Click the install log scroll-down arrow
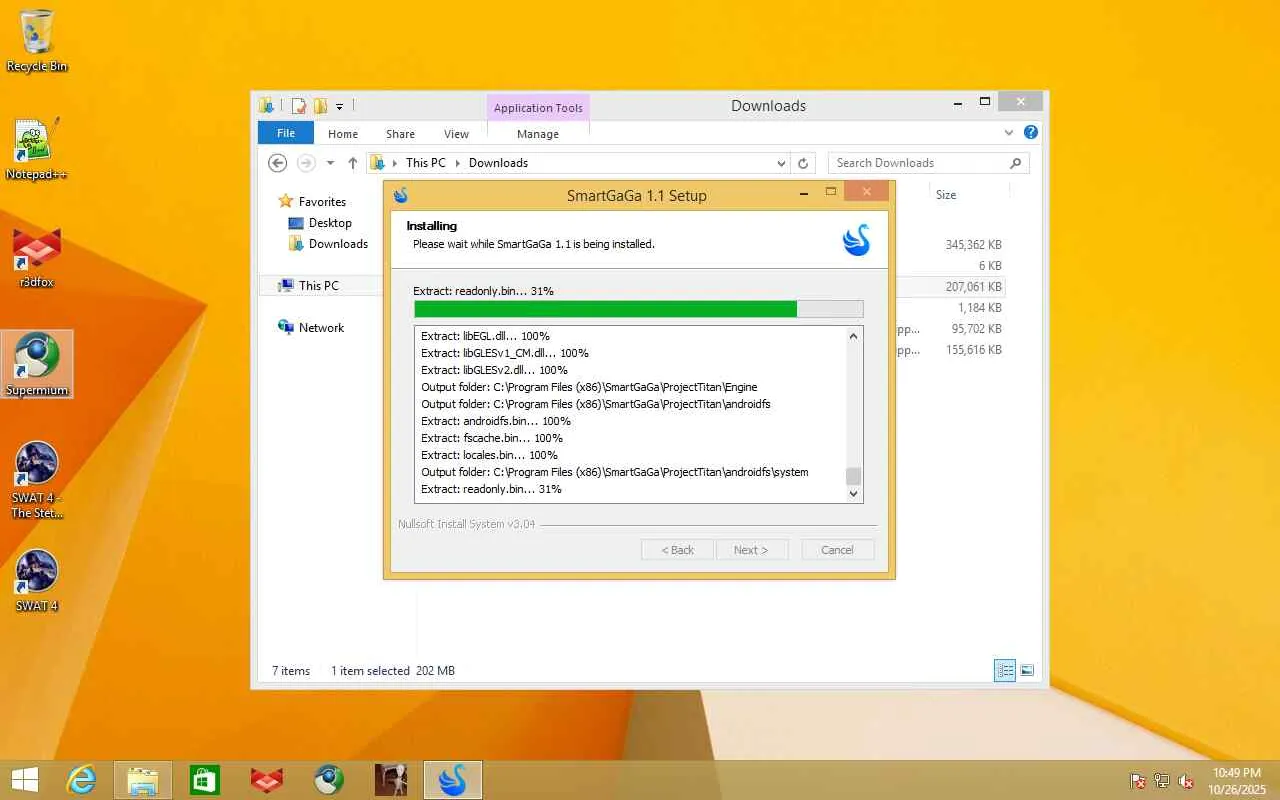 pyautogui.click(x=853, y=493)
